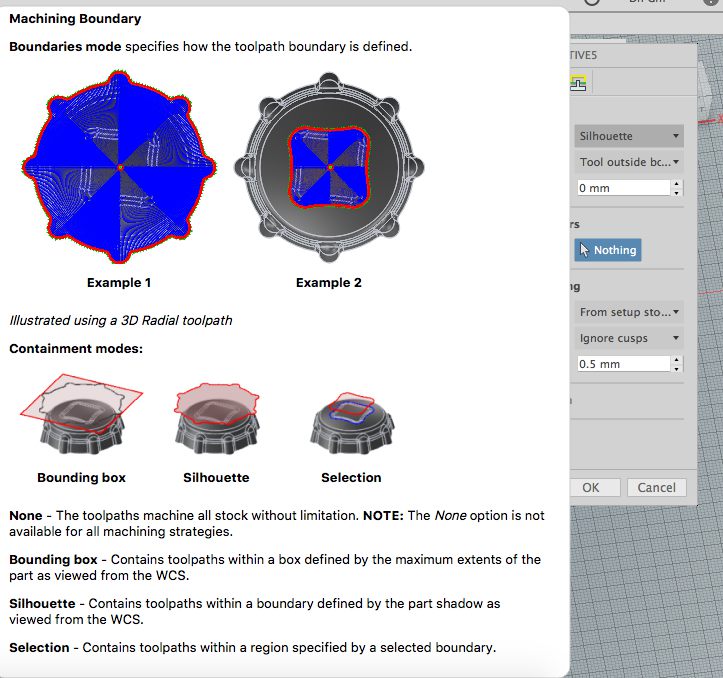Click the 0.5 mm value input field
Screen dimensions: 723x678
click(x=623, y=364)
